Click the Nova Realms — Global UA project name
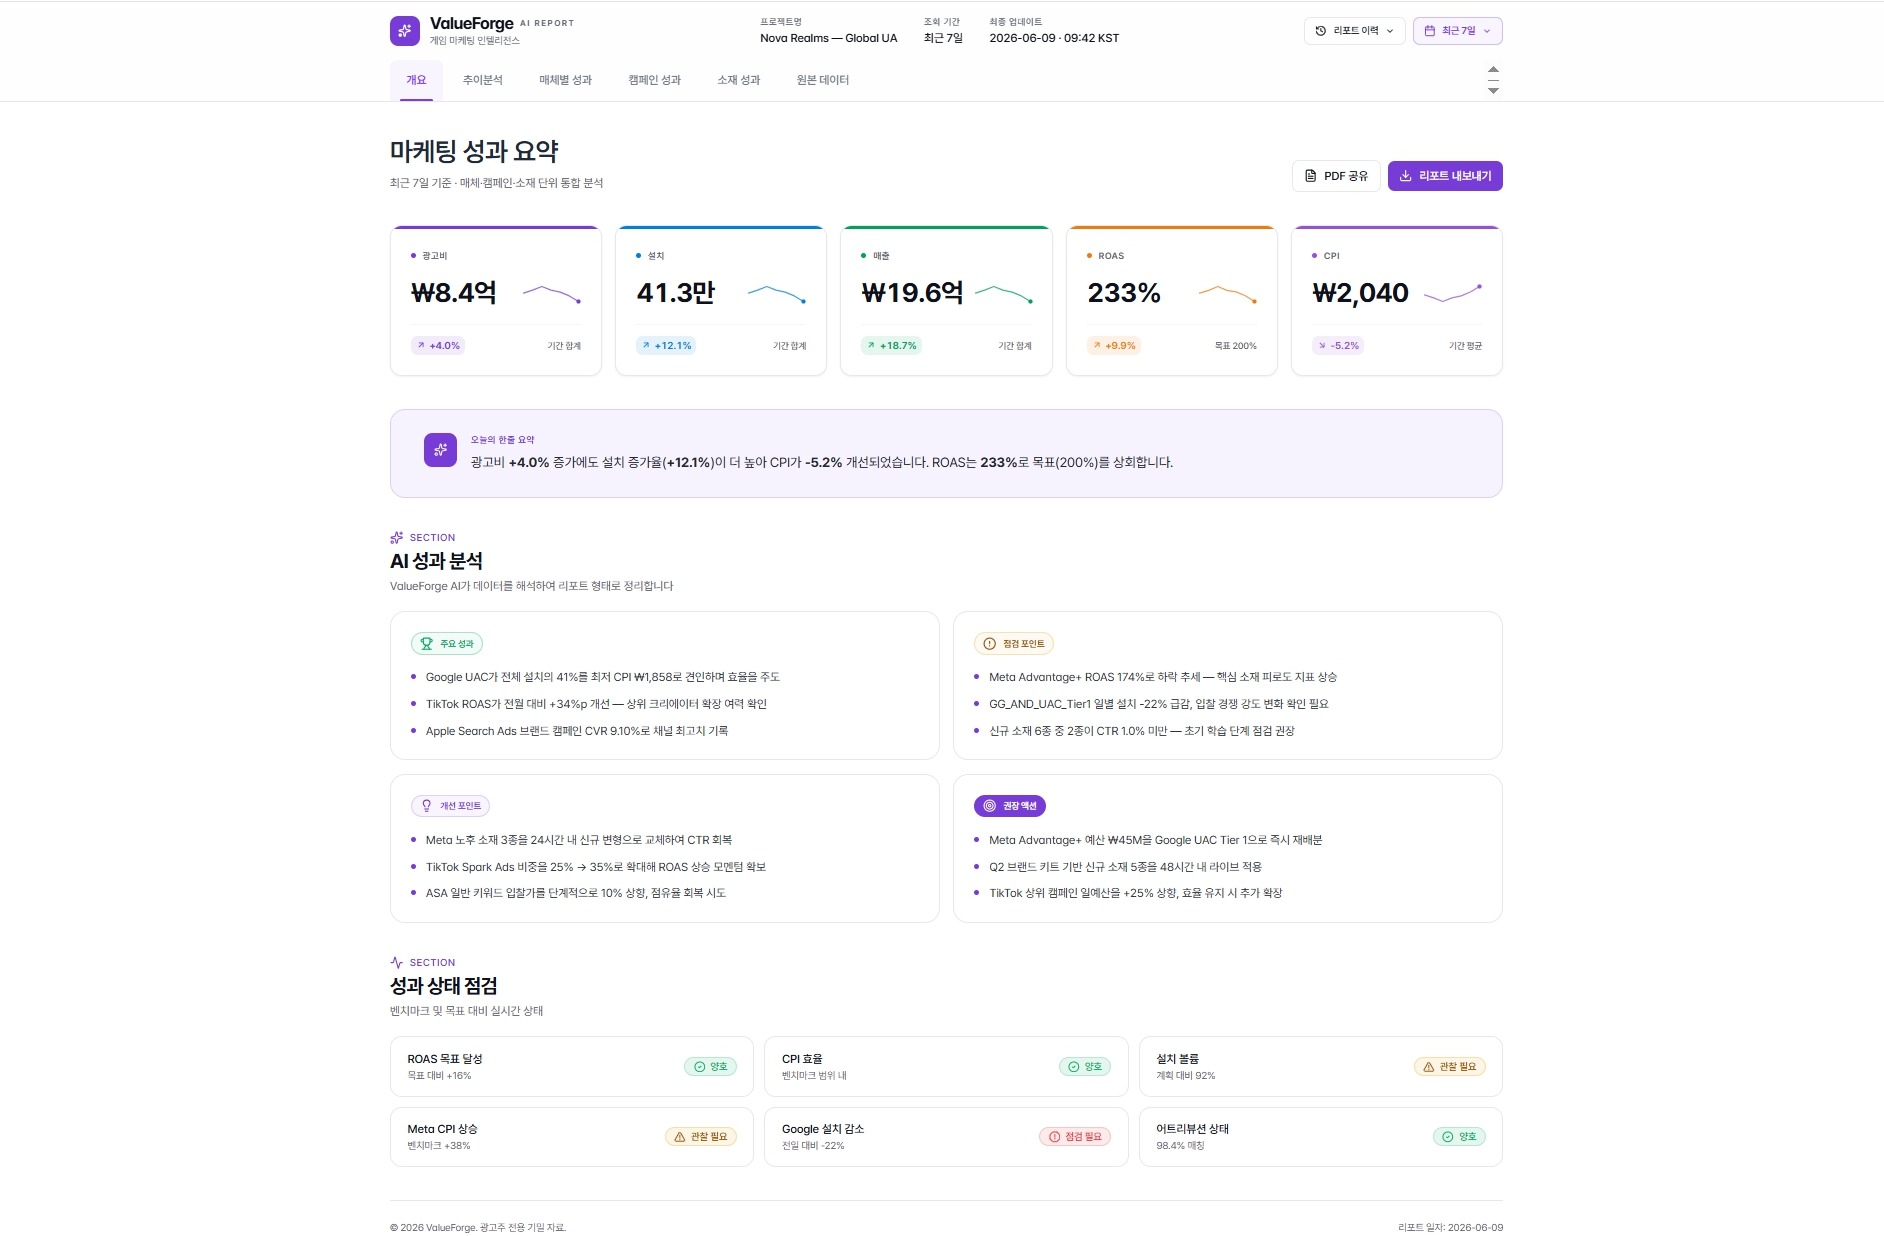Viewport: 1884px width, 1236px height. pos(829,38)
